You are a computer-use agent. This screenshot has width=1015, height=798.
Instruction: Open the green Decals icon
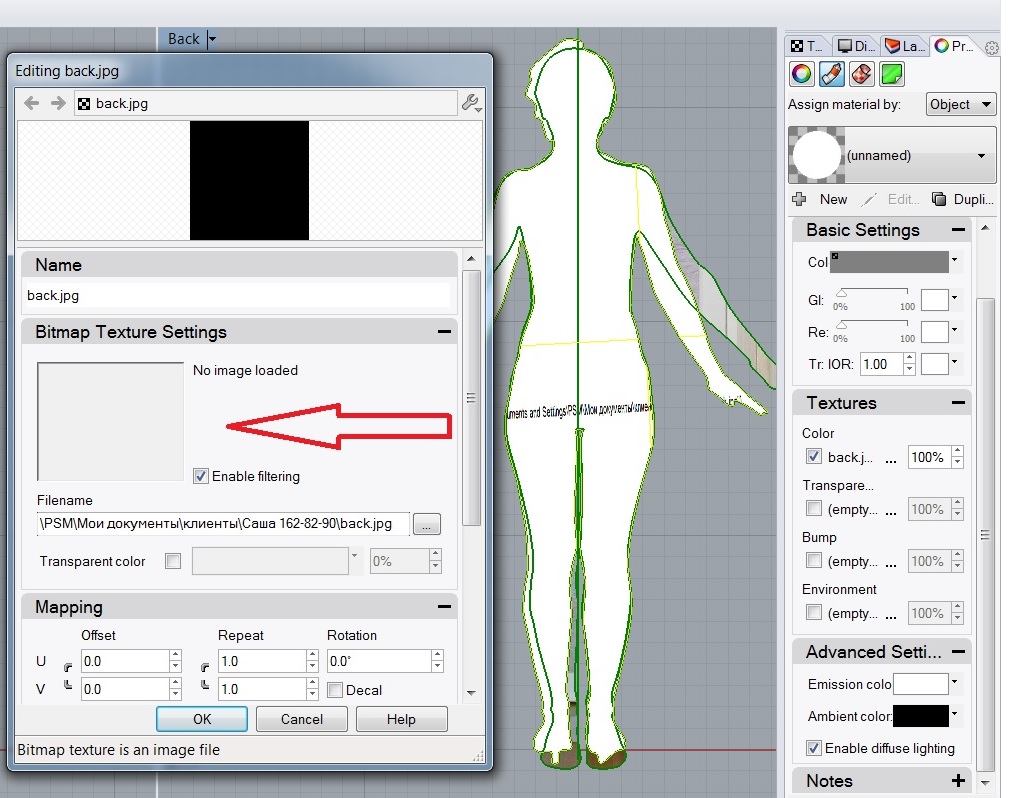click(x=892, y=74)
